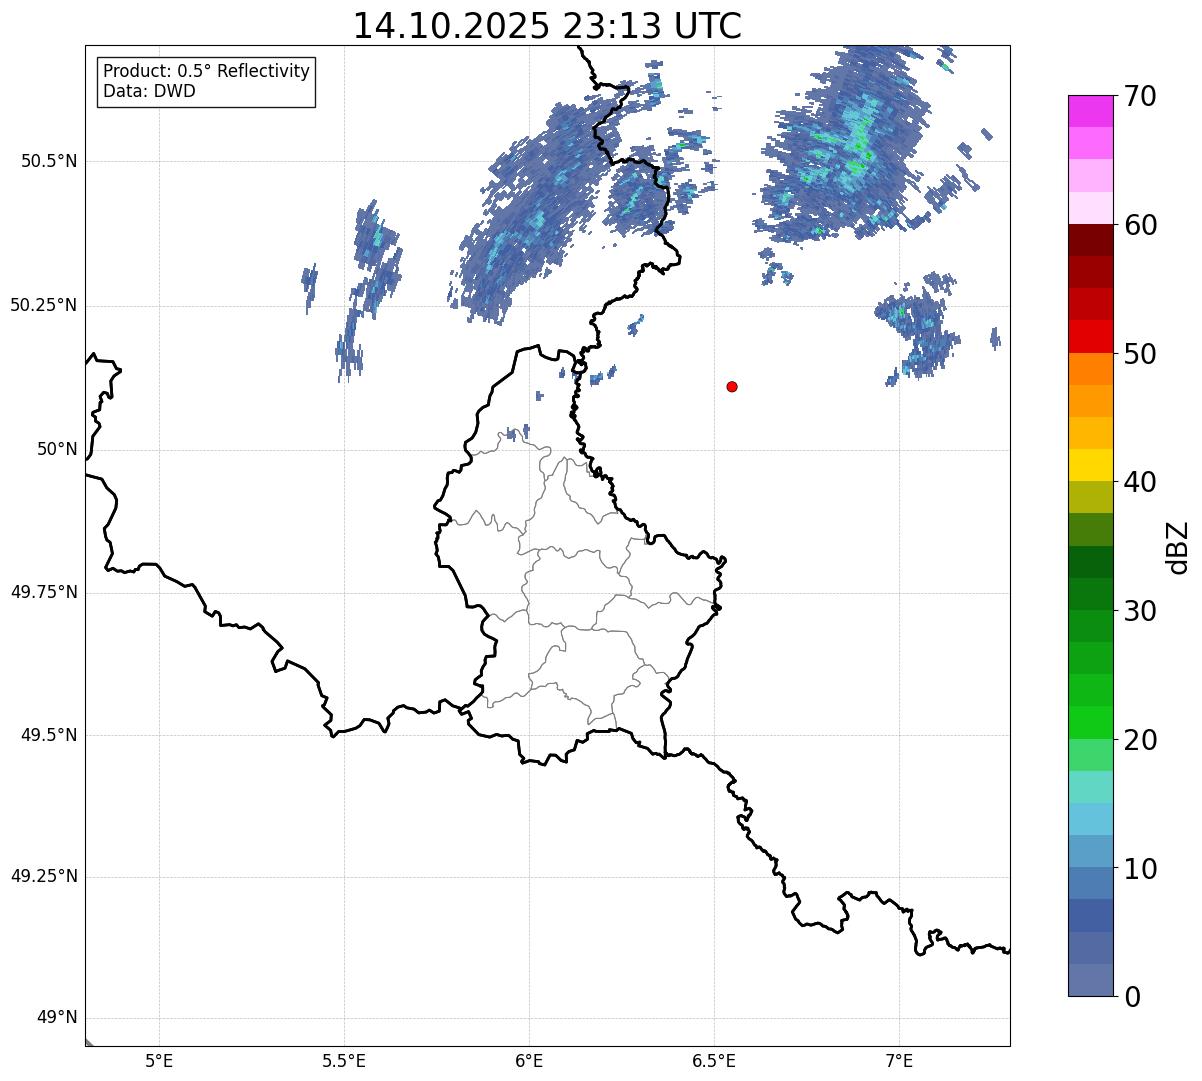The height and width of the screenshot is (1081, 1202).
Task: Click the 50°N latitude label
Action: 57,449
